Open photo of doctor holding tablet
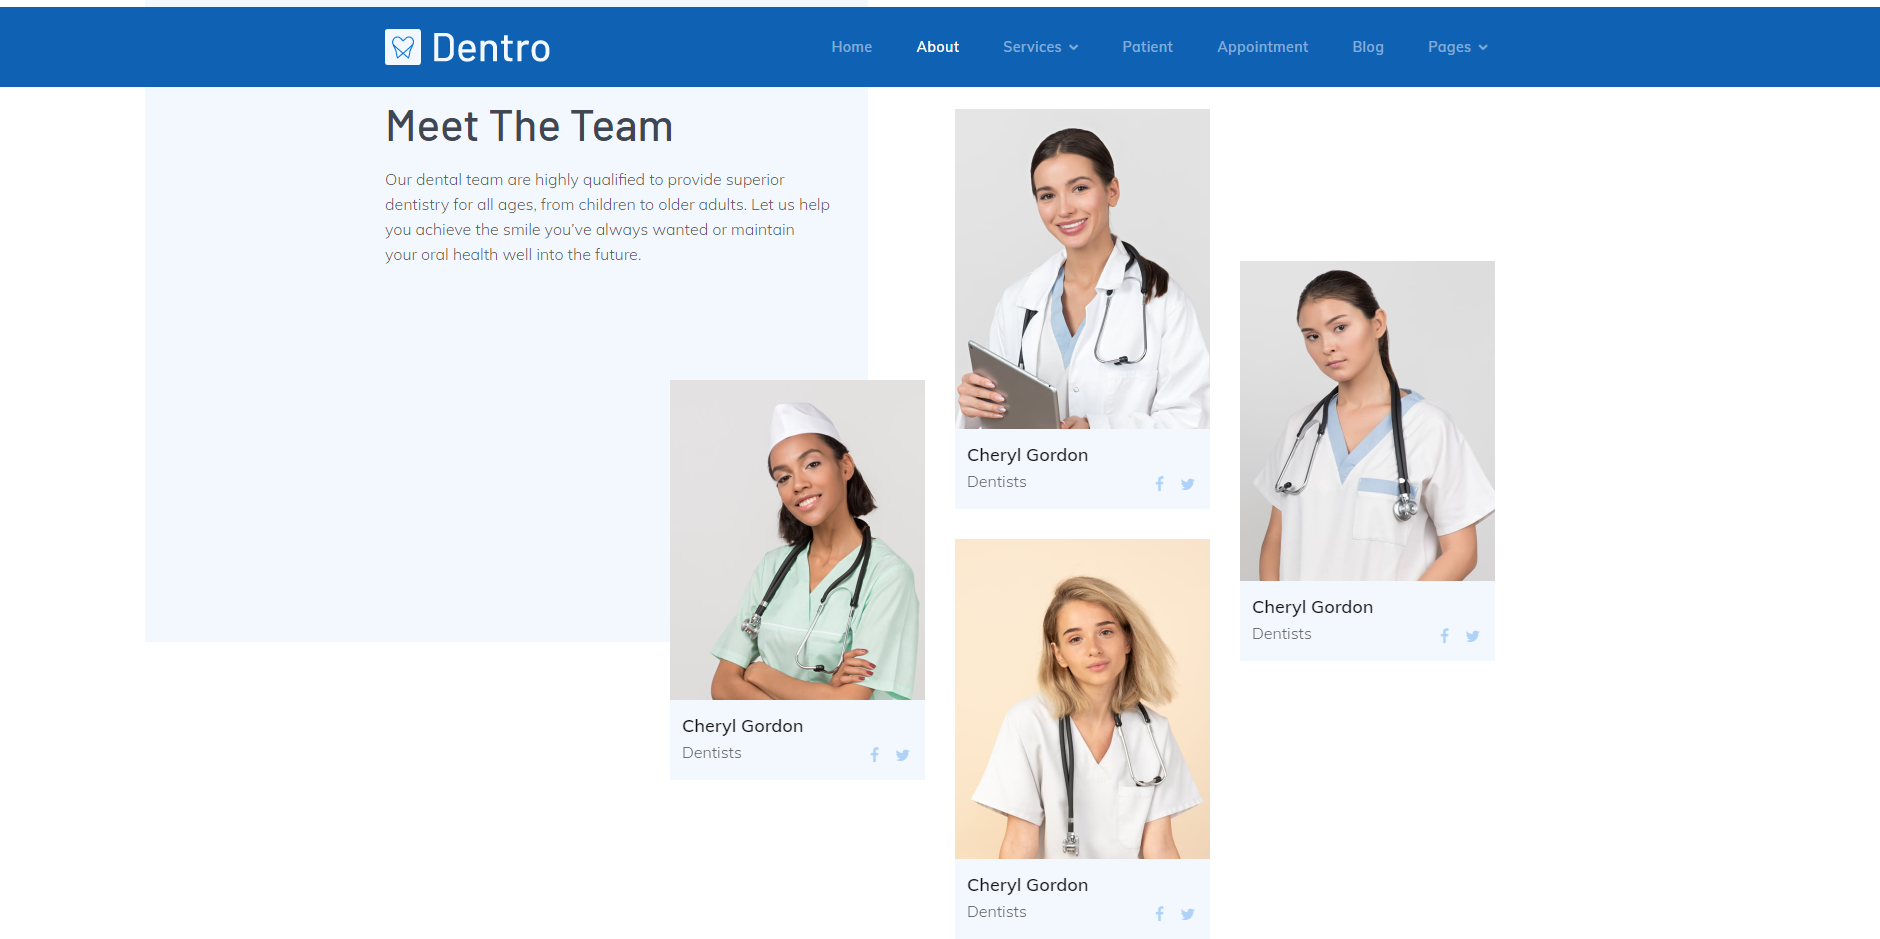The image size is (1880, 939). click(x=1082, y=269)
